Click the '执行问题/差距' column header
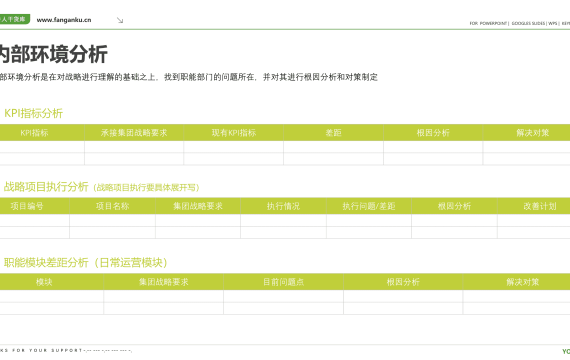Viewport: 570px width, 360px height. click(x=369, y=206)
